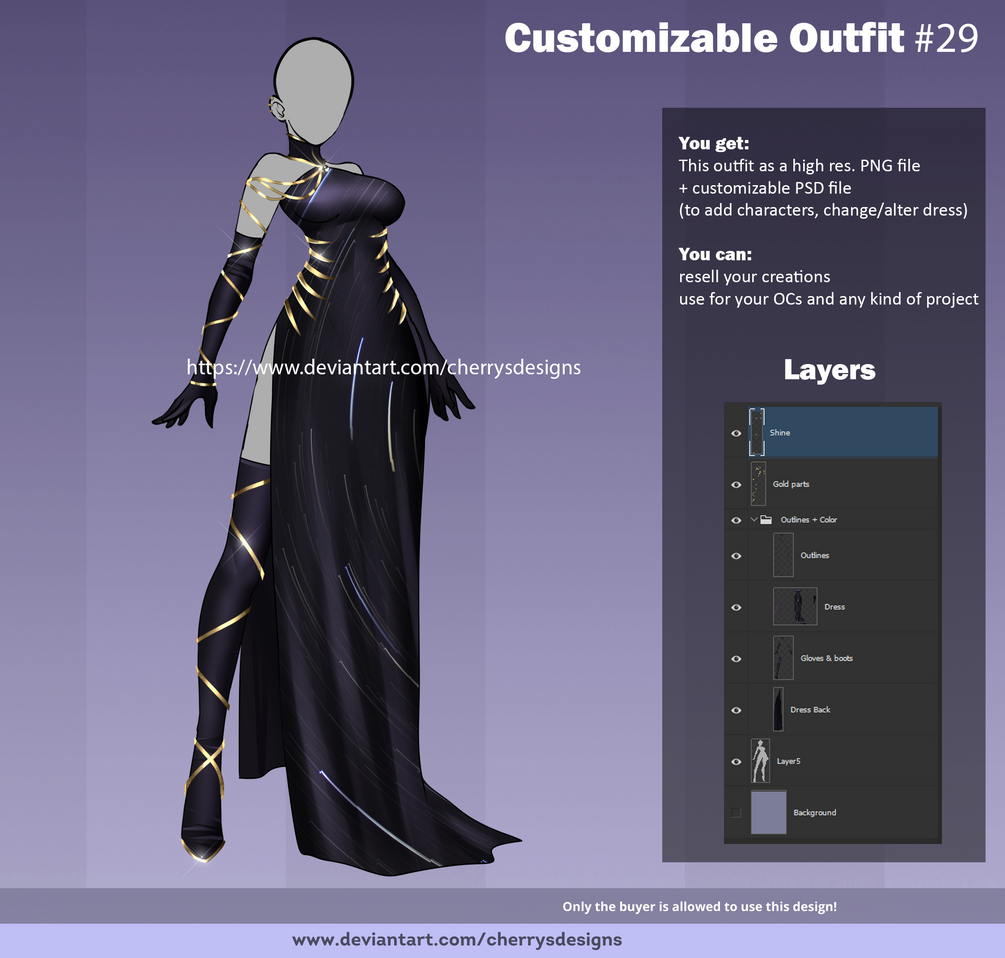Image resolution: width=1005 pixels, height=958 pixels.
Task: Open the deviantart.com/cherrysdesigns watermark link
Action: [383, 367]
